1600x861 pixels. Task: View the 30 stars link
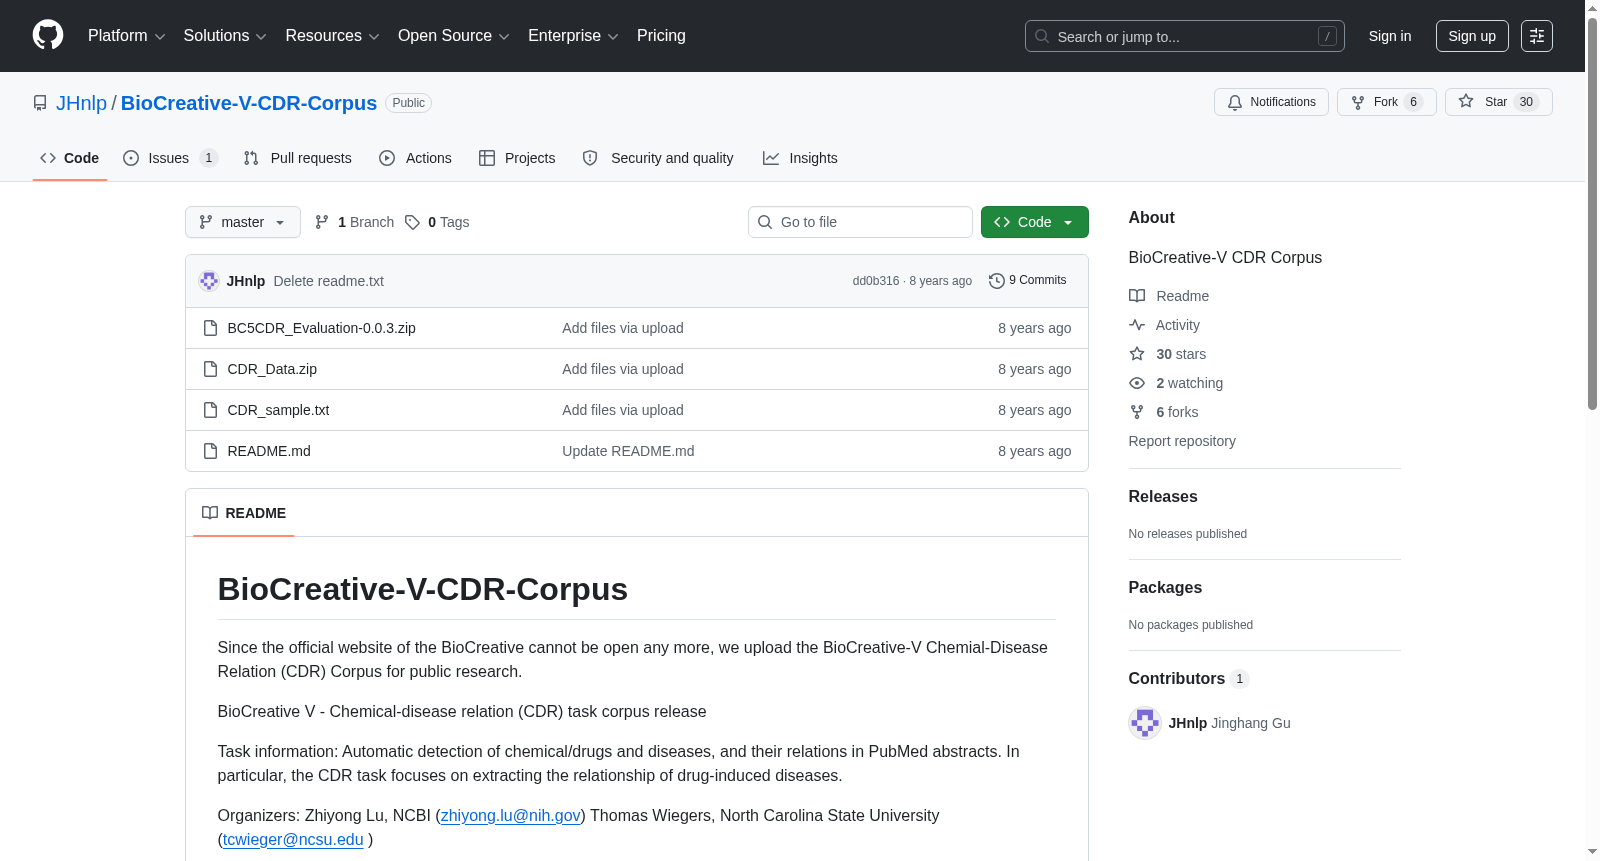tap(1168, 354)
